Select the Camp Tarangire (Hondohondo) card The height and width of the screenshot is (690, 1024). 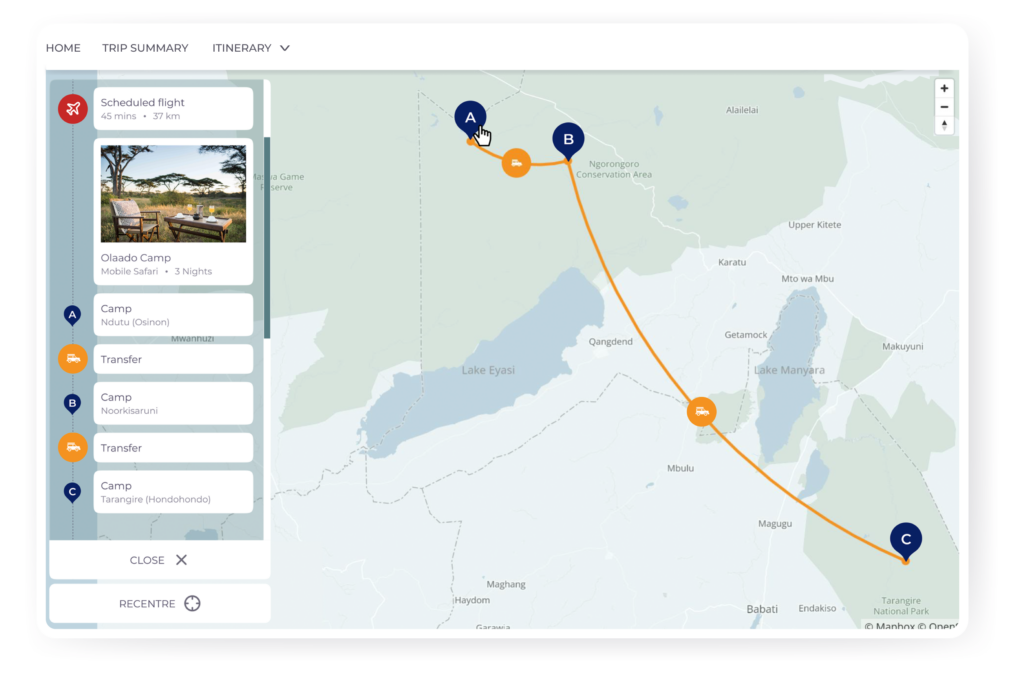pyautogui.click(x=173, y=492)
